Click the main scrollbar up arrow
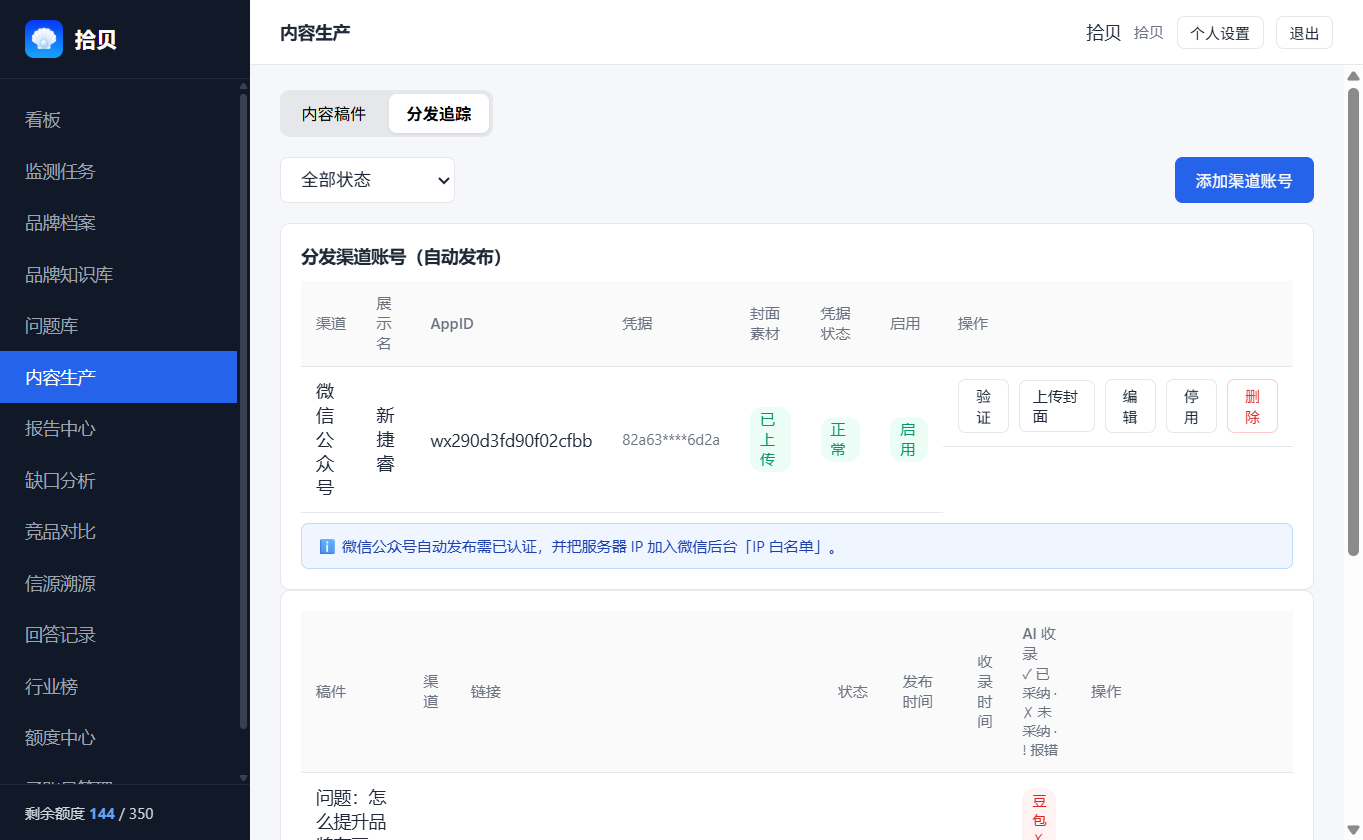The image size is (1363, 840). 1354,76
